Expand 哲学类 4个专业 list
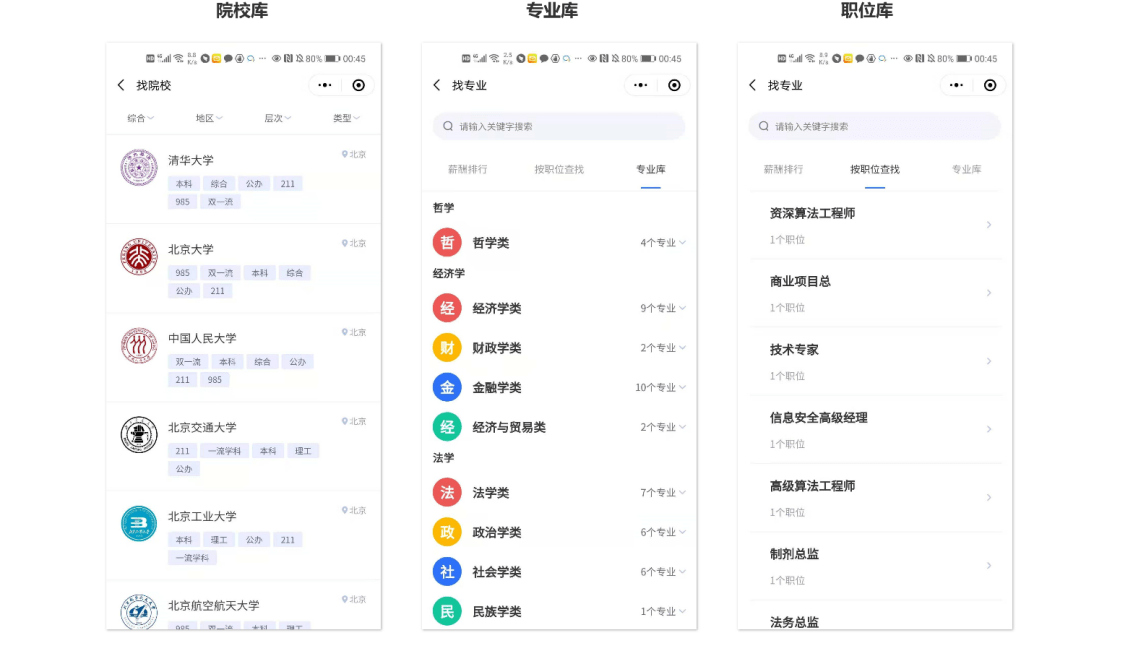Image resolution: width=1133 pixels, height=664 pixels. pos(663,243)
